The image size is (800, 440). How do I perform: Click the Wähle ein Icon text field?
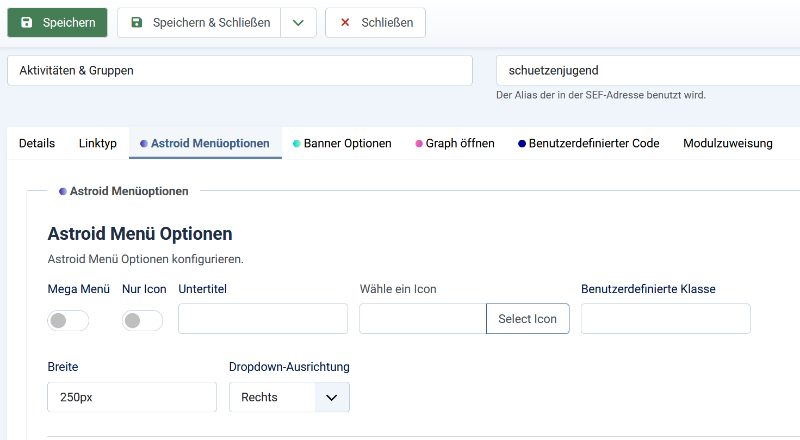point(422,319)
